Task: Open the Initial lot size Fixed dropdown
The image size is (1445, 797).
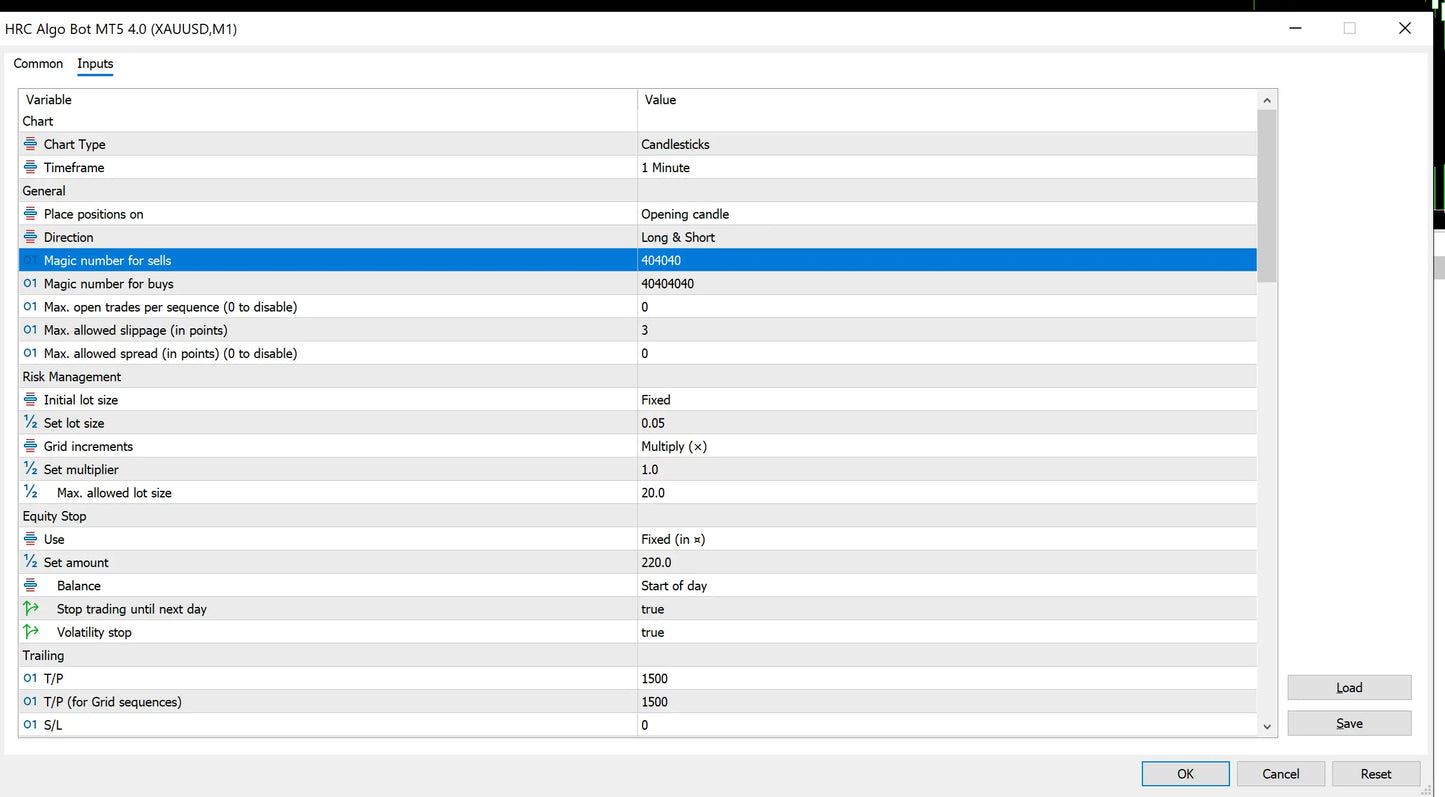Action: (x=946, y=400)
